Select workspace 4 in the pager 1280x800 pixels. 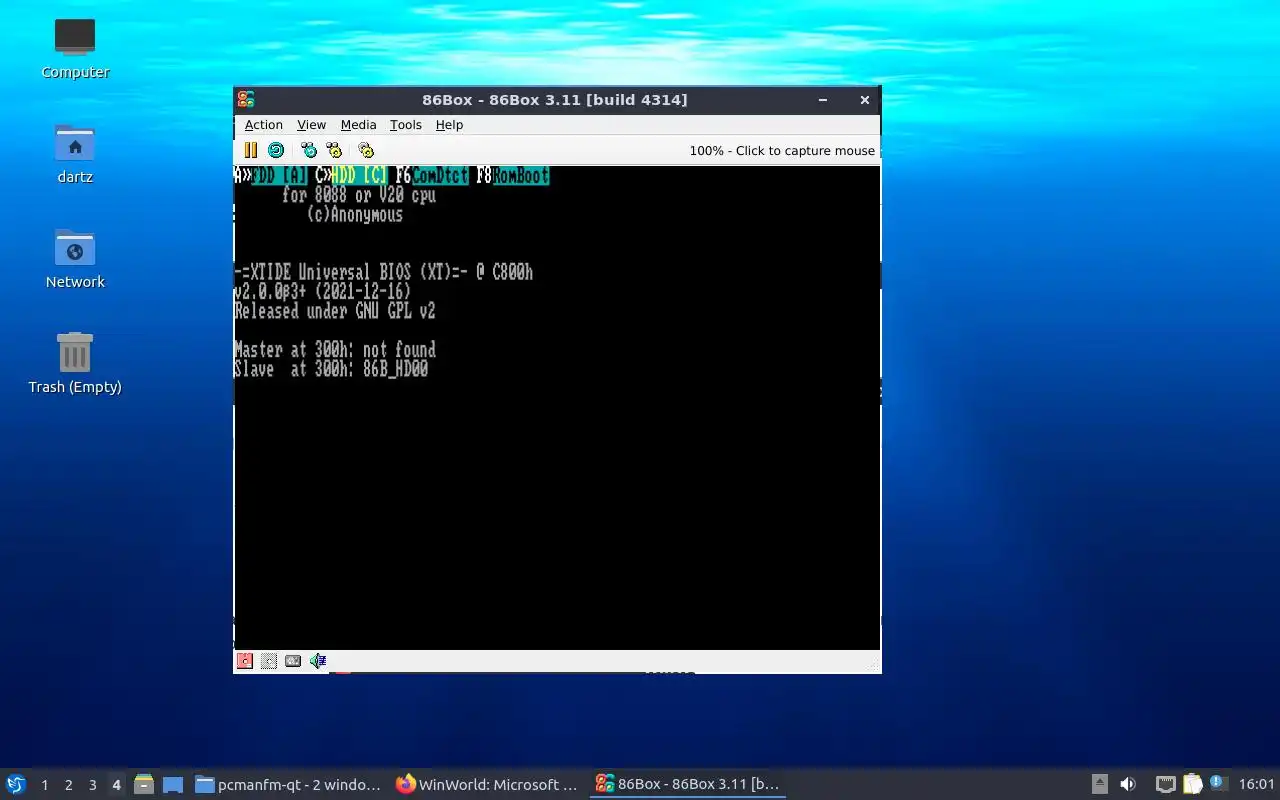point(117,785)
